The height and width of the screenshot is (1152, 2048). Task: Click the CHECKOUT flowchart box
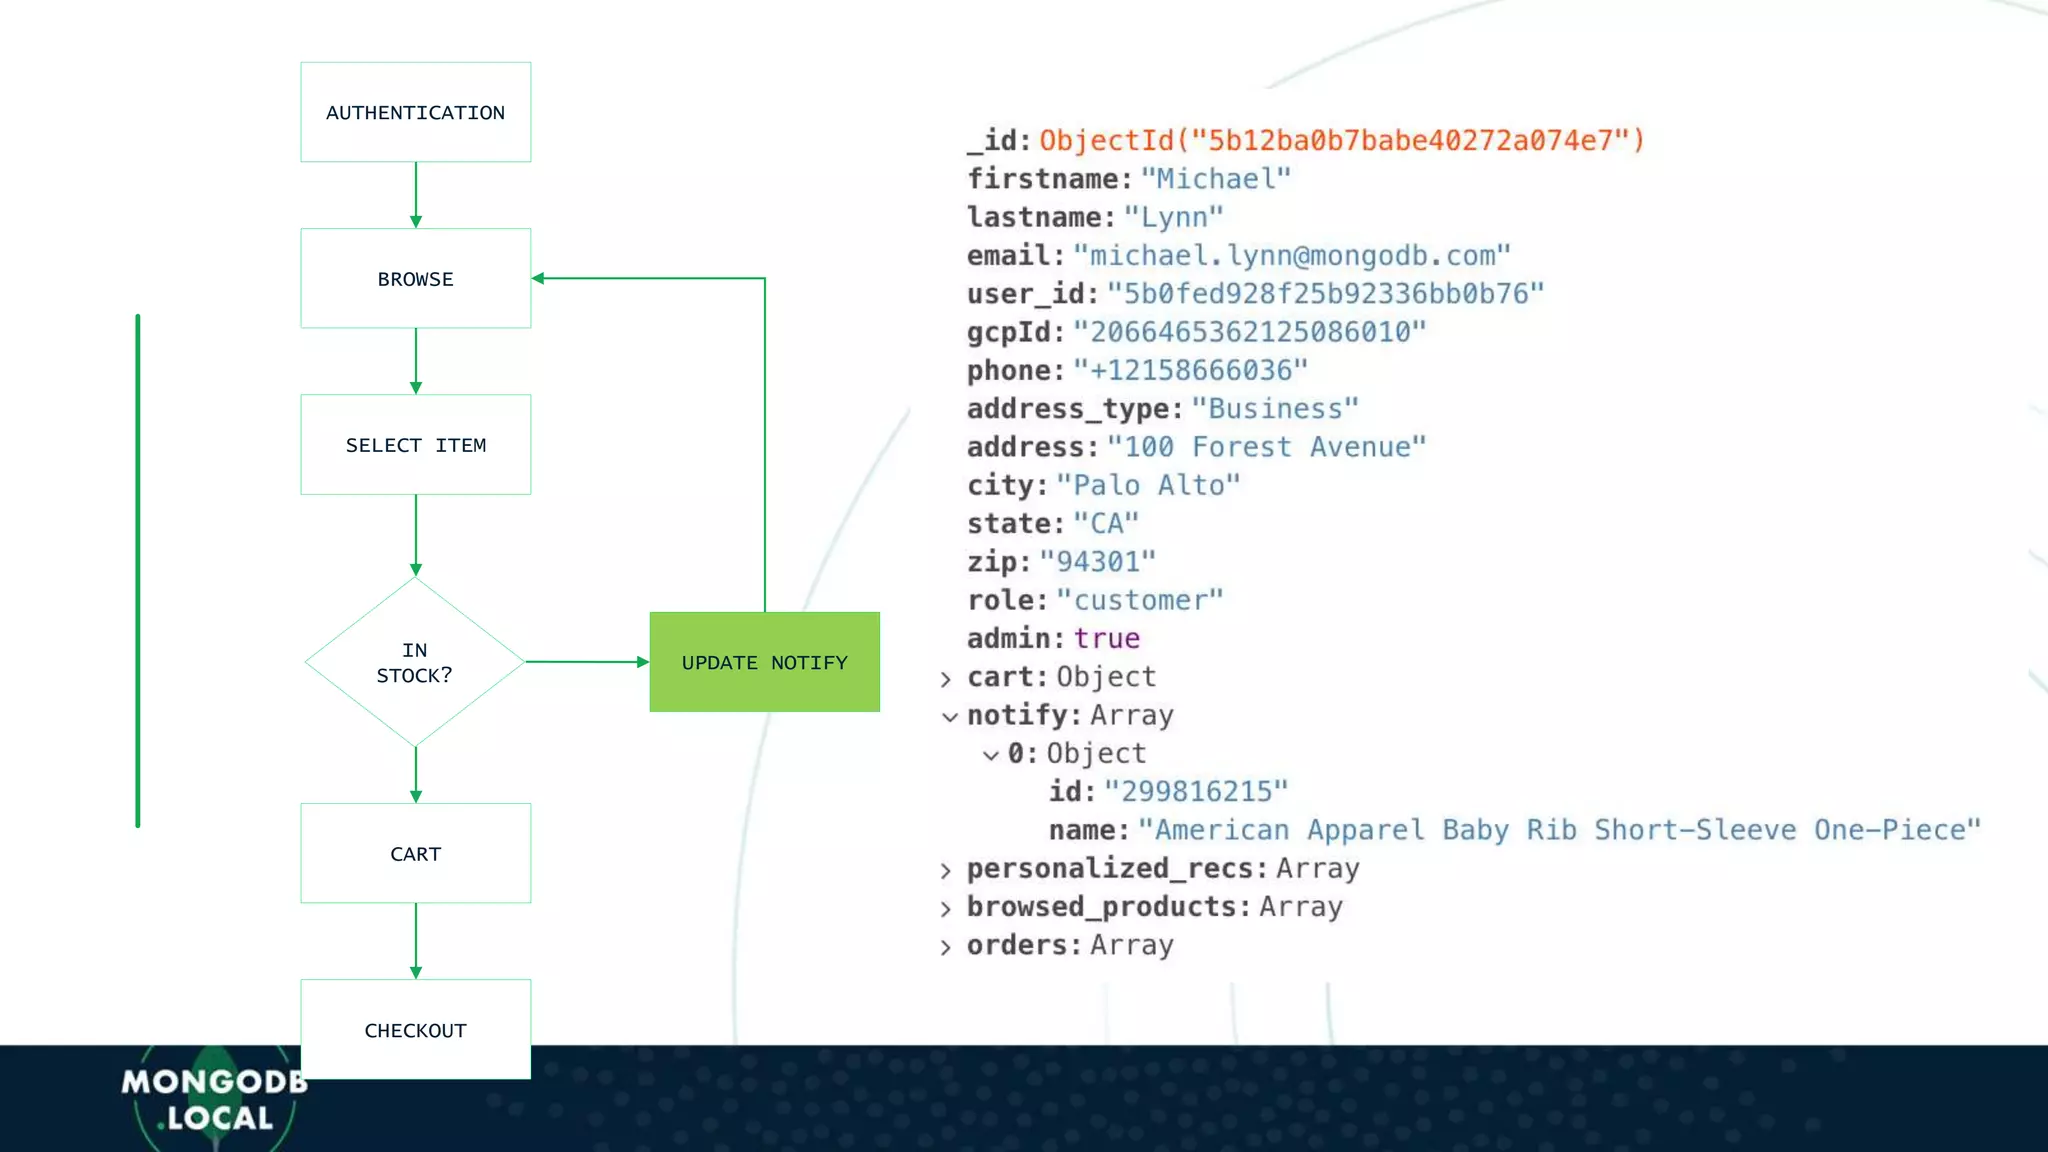coord(415,1029)
